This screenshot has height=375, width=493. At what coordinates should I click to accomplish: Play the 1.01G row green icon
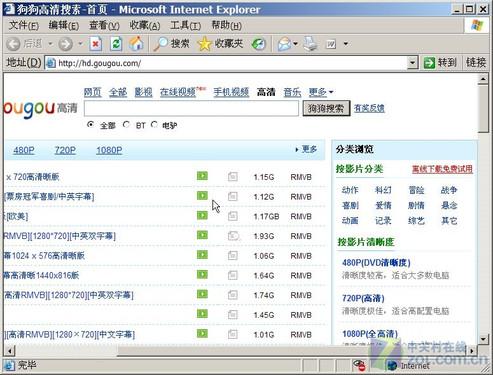[202, 334]
